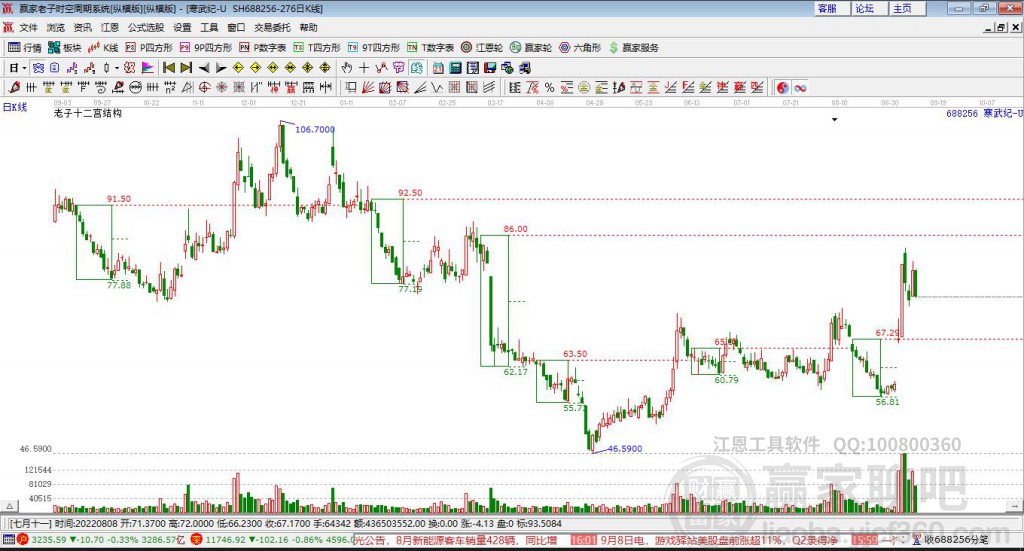
Task: Open 赢家服务 with the dollar icon
Action: pos(633,48)
